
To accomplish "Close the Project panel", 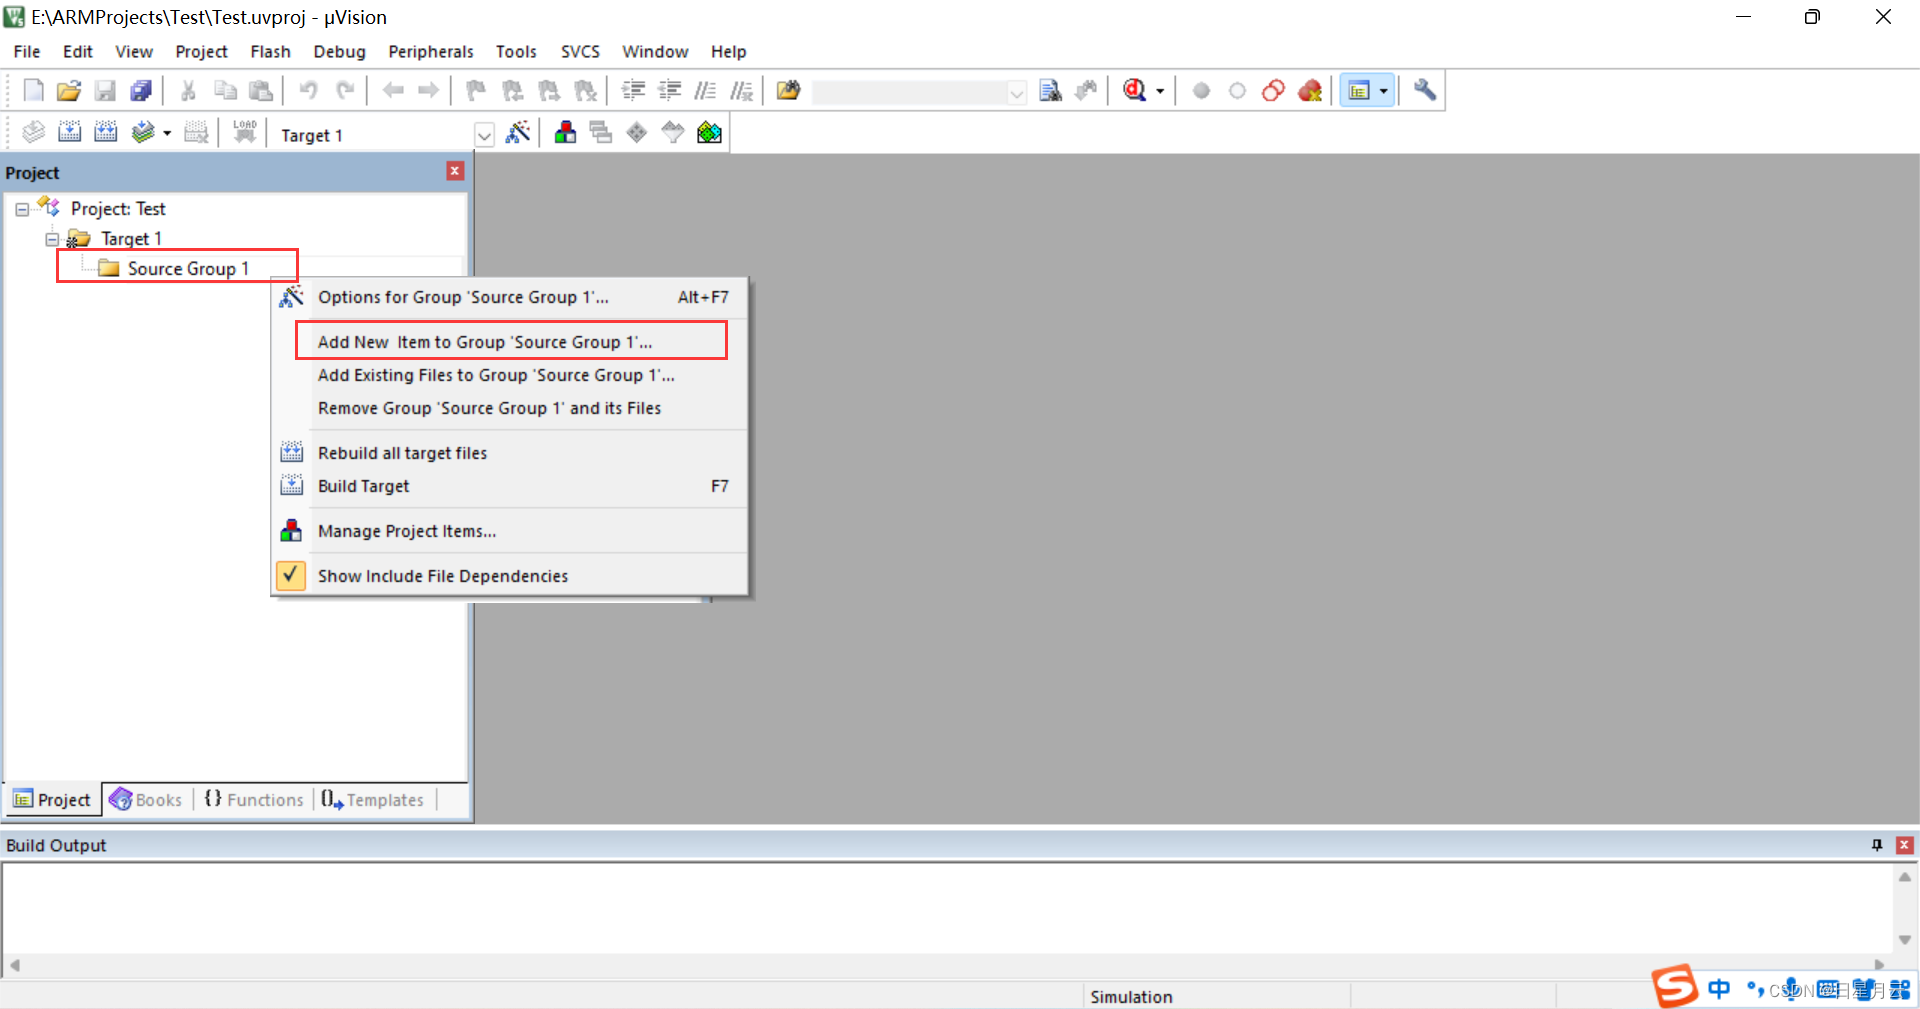I will point(455,171).
